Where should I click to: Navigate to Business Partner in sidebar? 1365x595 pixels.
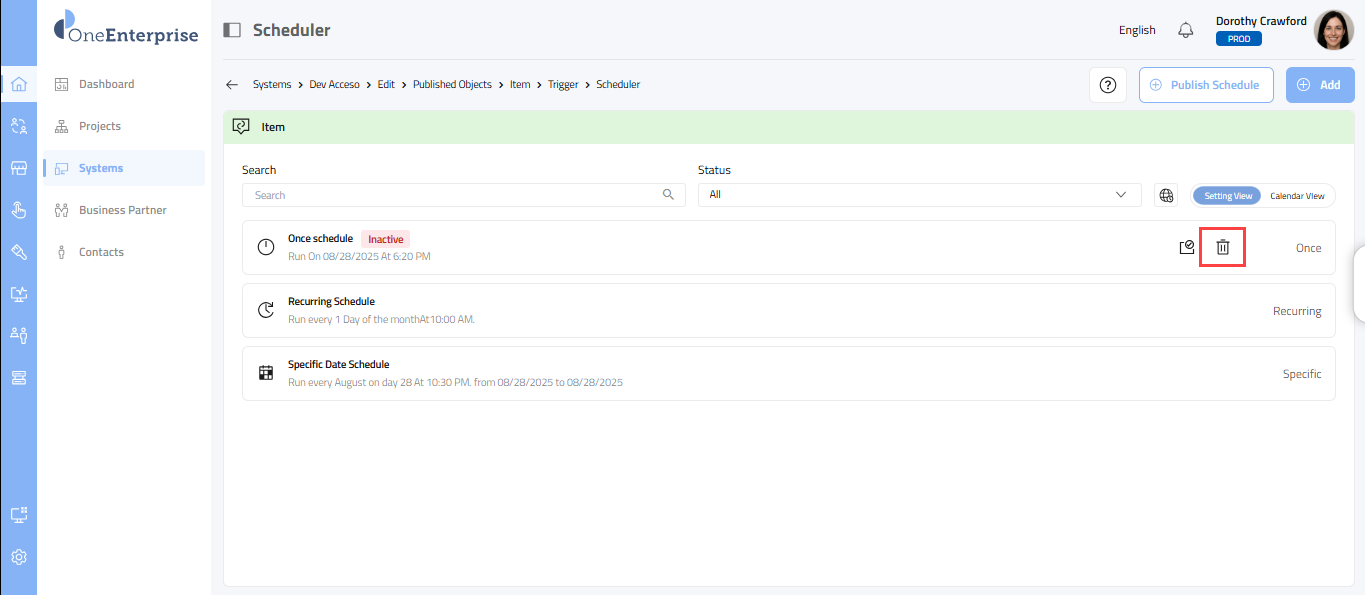click(x=122, y=210)
